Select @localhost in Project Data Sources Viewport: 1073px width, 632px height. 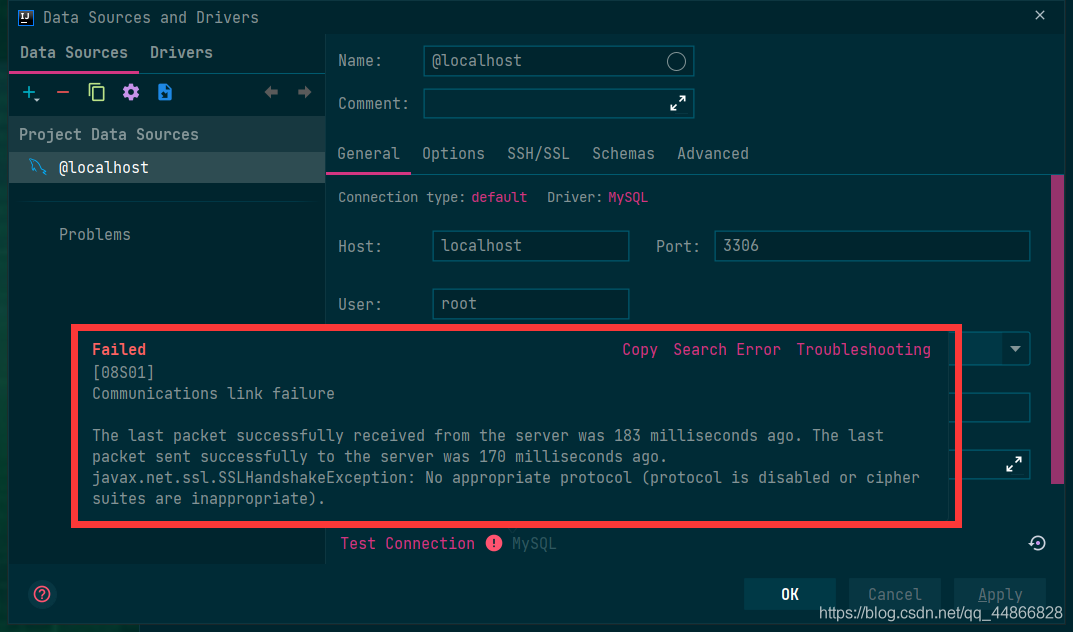[x=103, y=168]
